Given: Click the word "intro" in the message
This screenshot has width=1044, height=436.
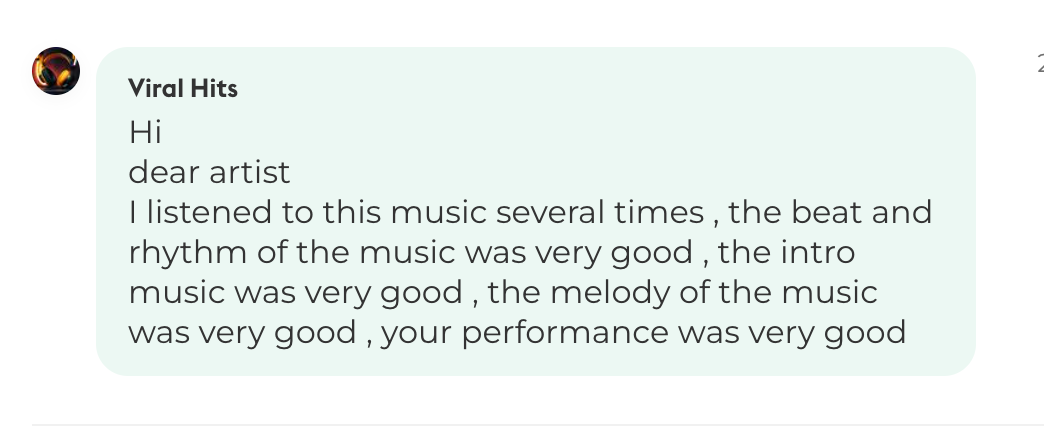Looking at the screenshot, I should pyautogui.click(x=816, y=252).
